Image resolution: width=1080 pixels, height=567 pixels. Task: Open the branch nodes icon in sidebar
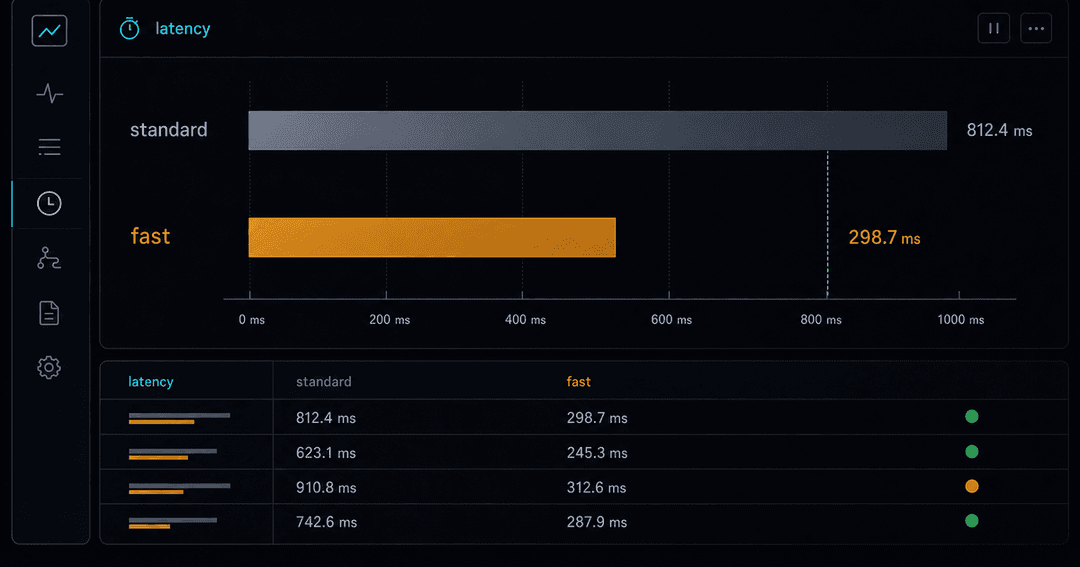(x=49, y=258)
